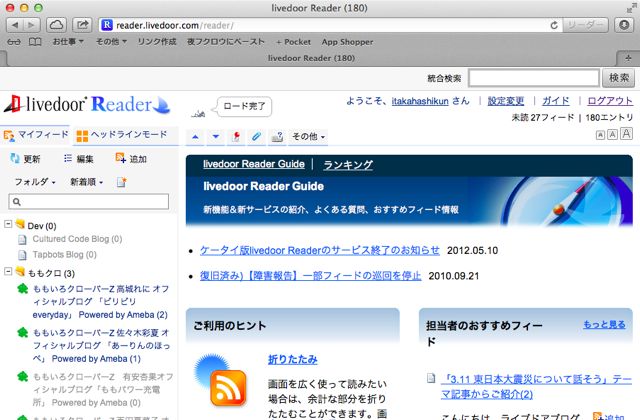Open the フォルダ dropdown

(x=35, y=182)
